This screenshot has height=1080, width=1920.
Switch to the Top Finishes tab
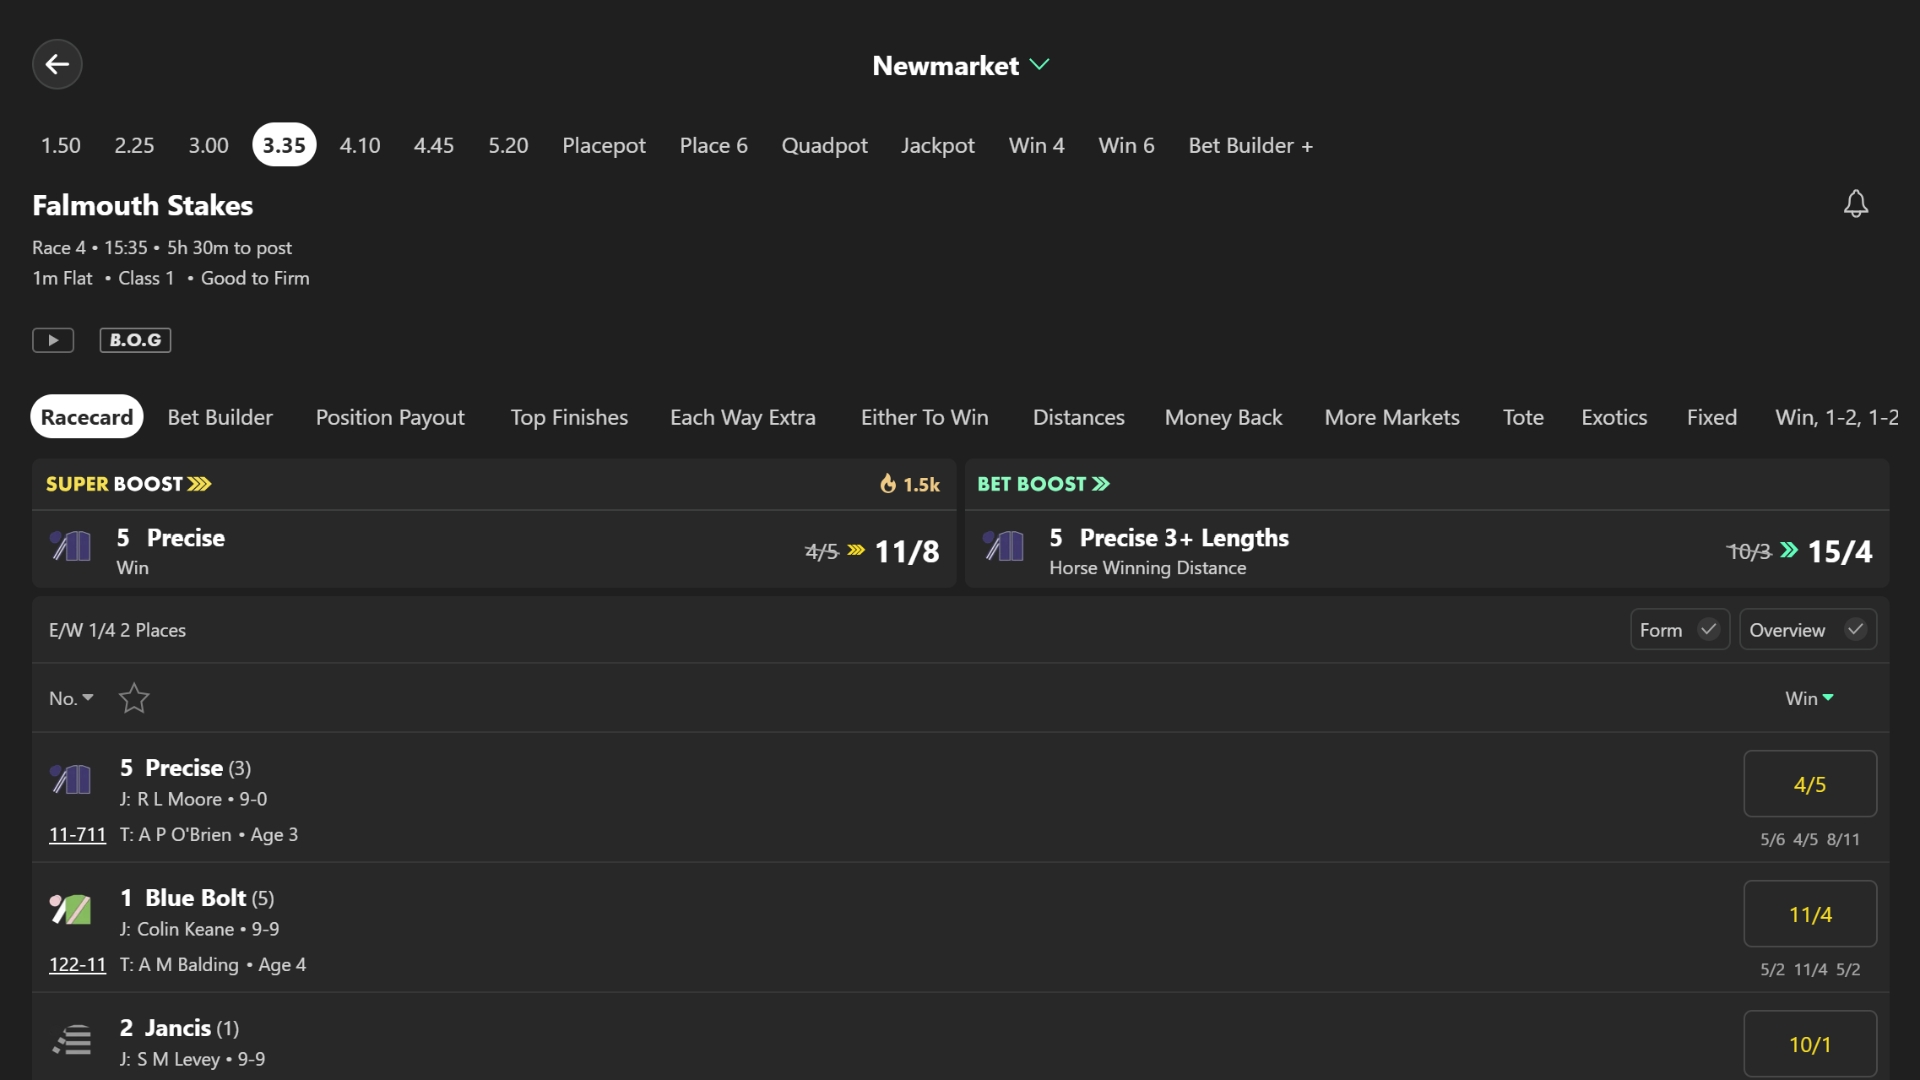click(569, 417)
